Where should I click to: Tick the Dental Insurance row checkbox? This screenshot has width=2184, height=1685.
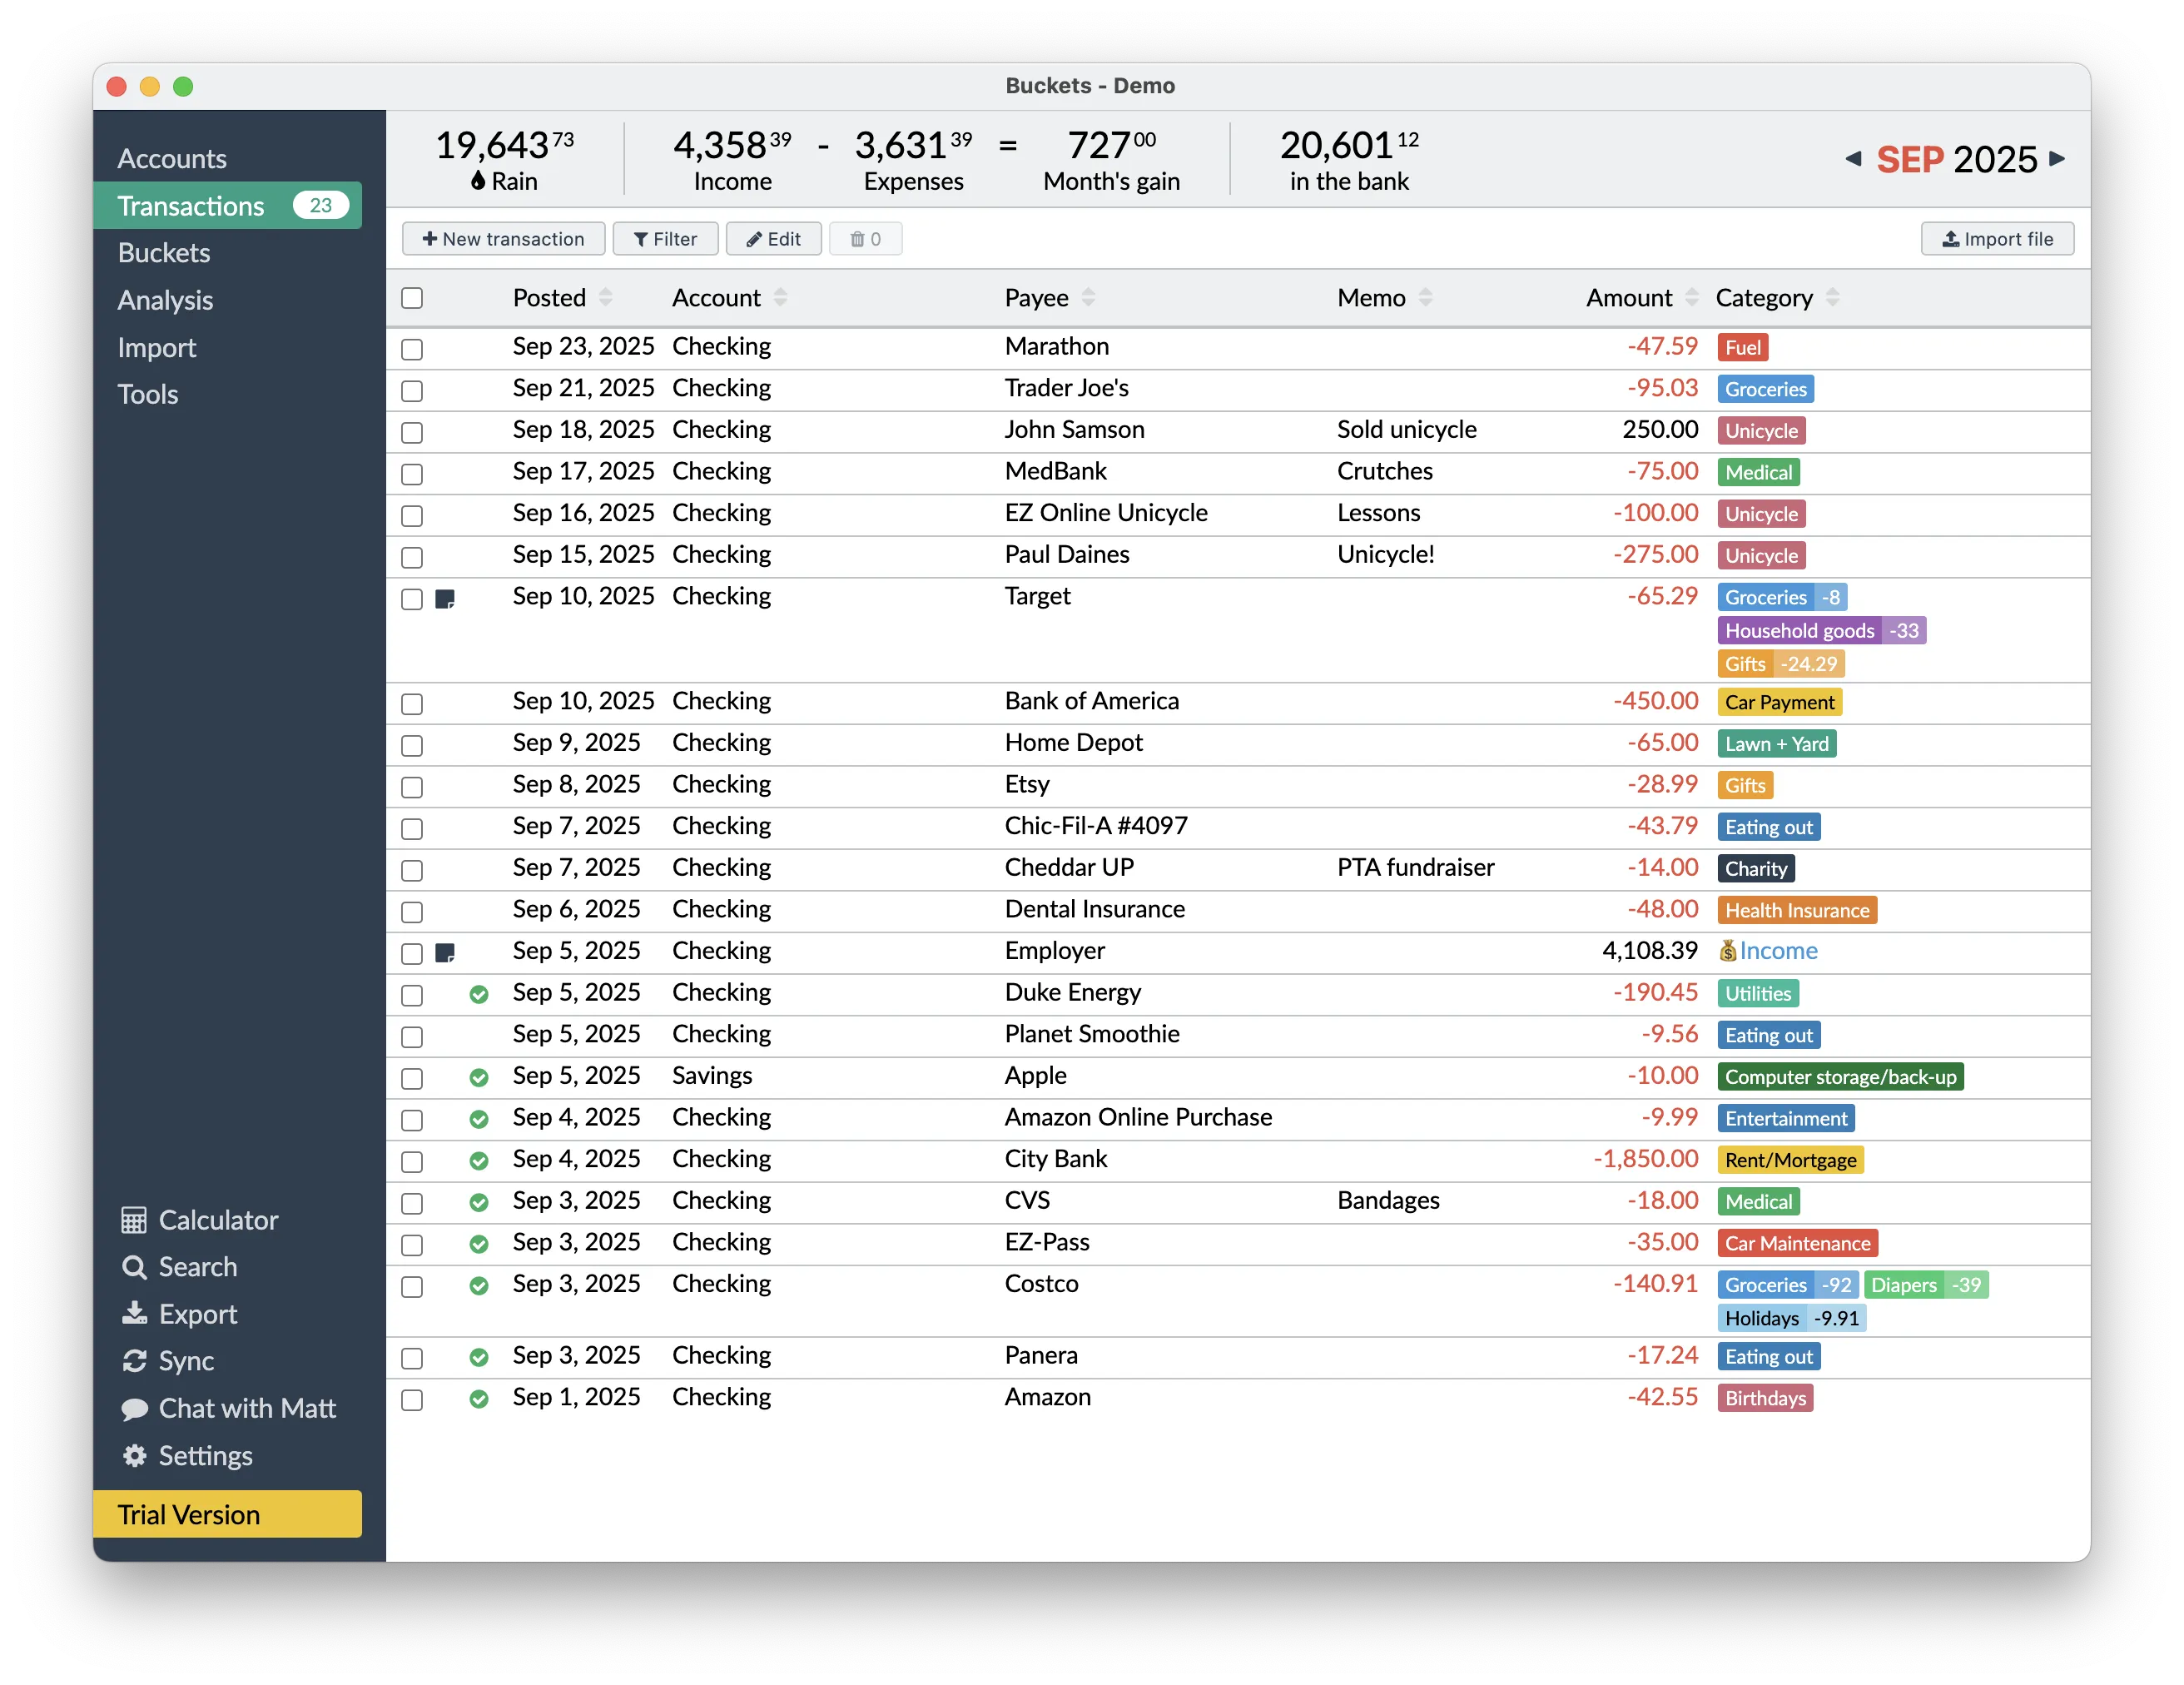pyautogui.click(x=412, y=912)
